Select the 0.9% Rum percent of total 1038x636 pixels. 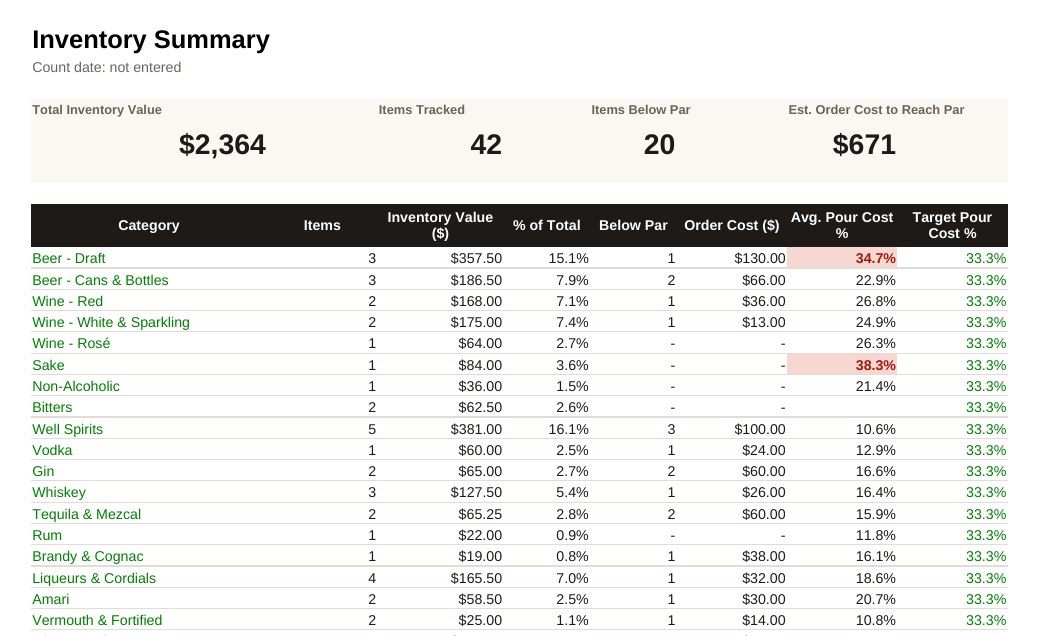pos(572,535)
